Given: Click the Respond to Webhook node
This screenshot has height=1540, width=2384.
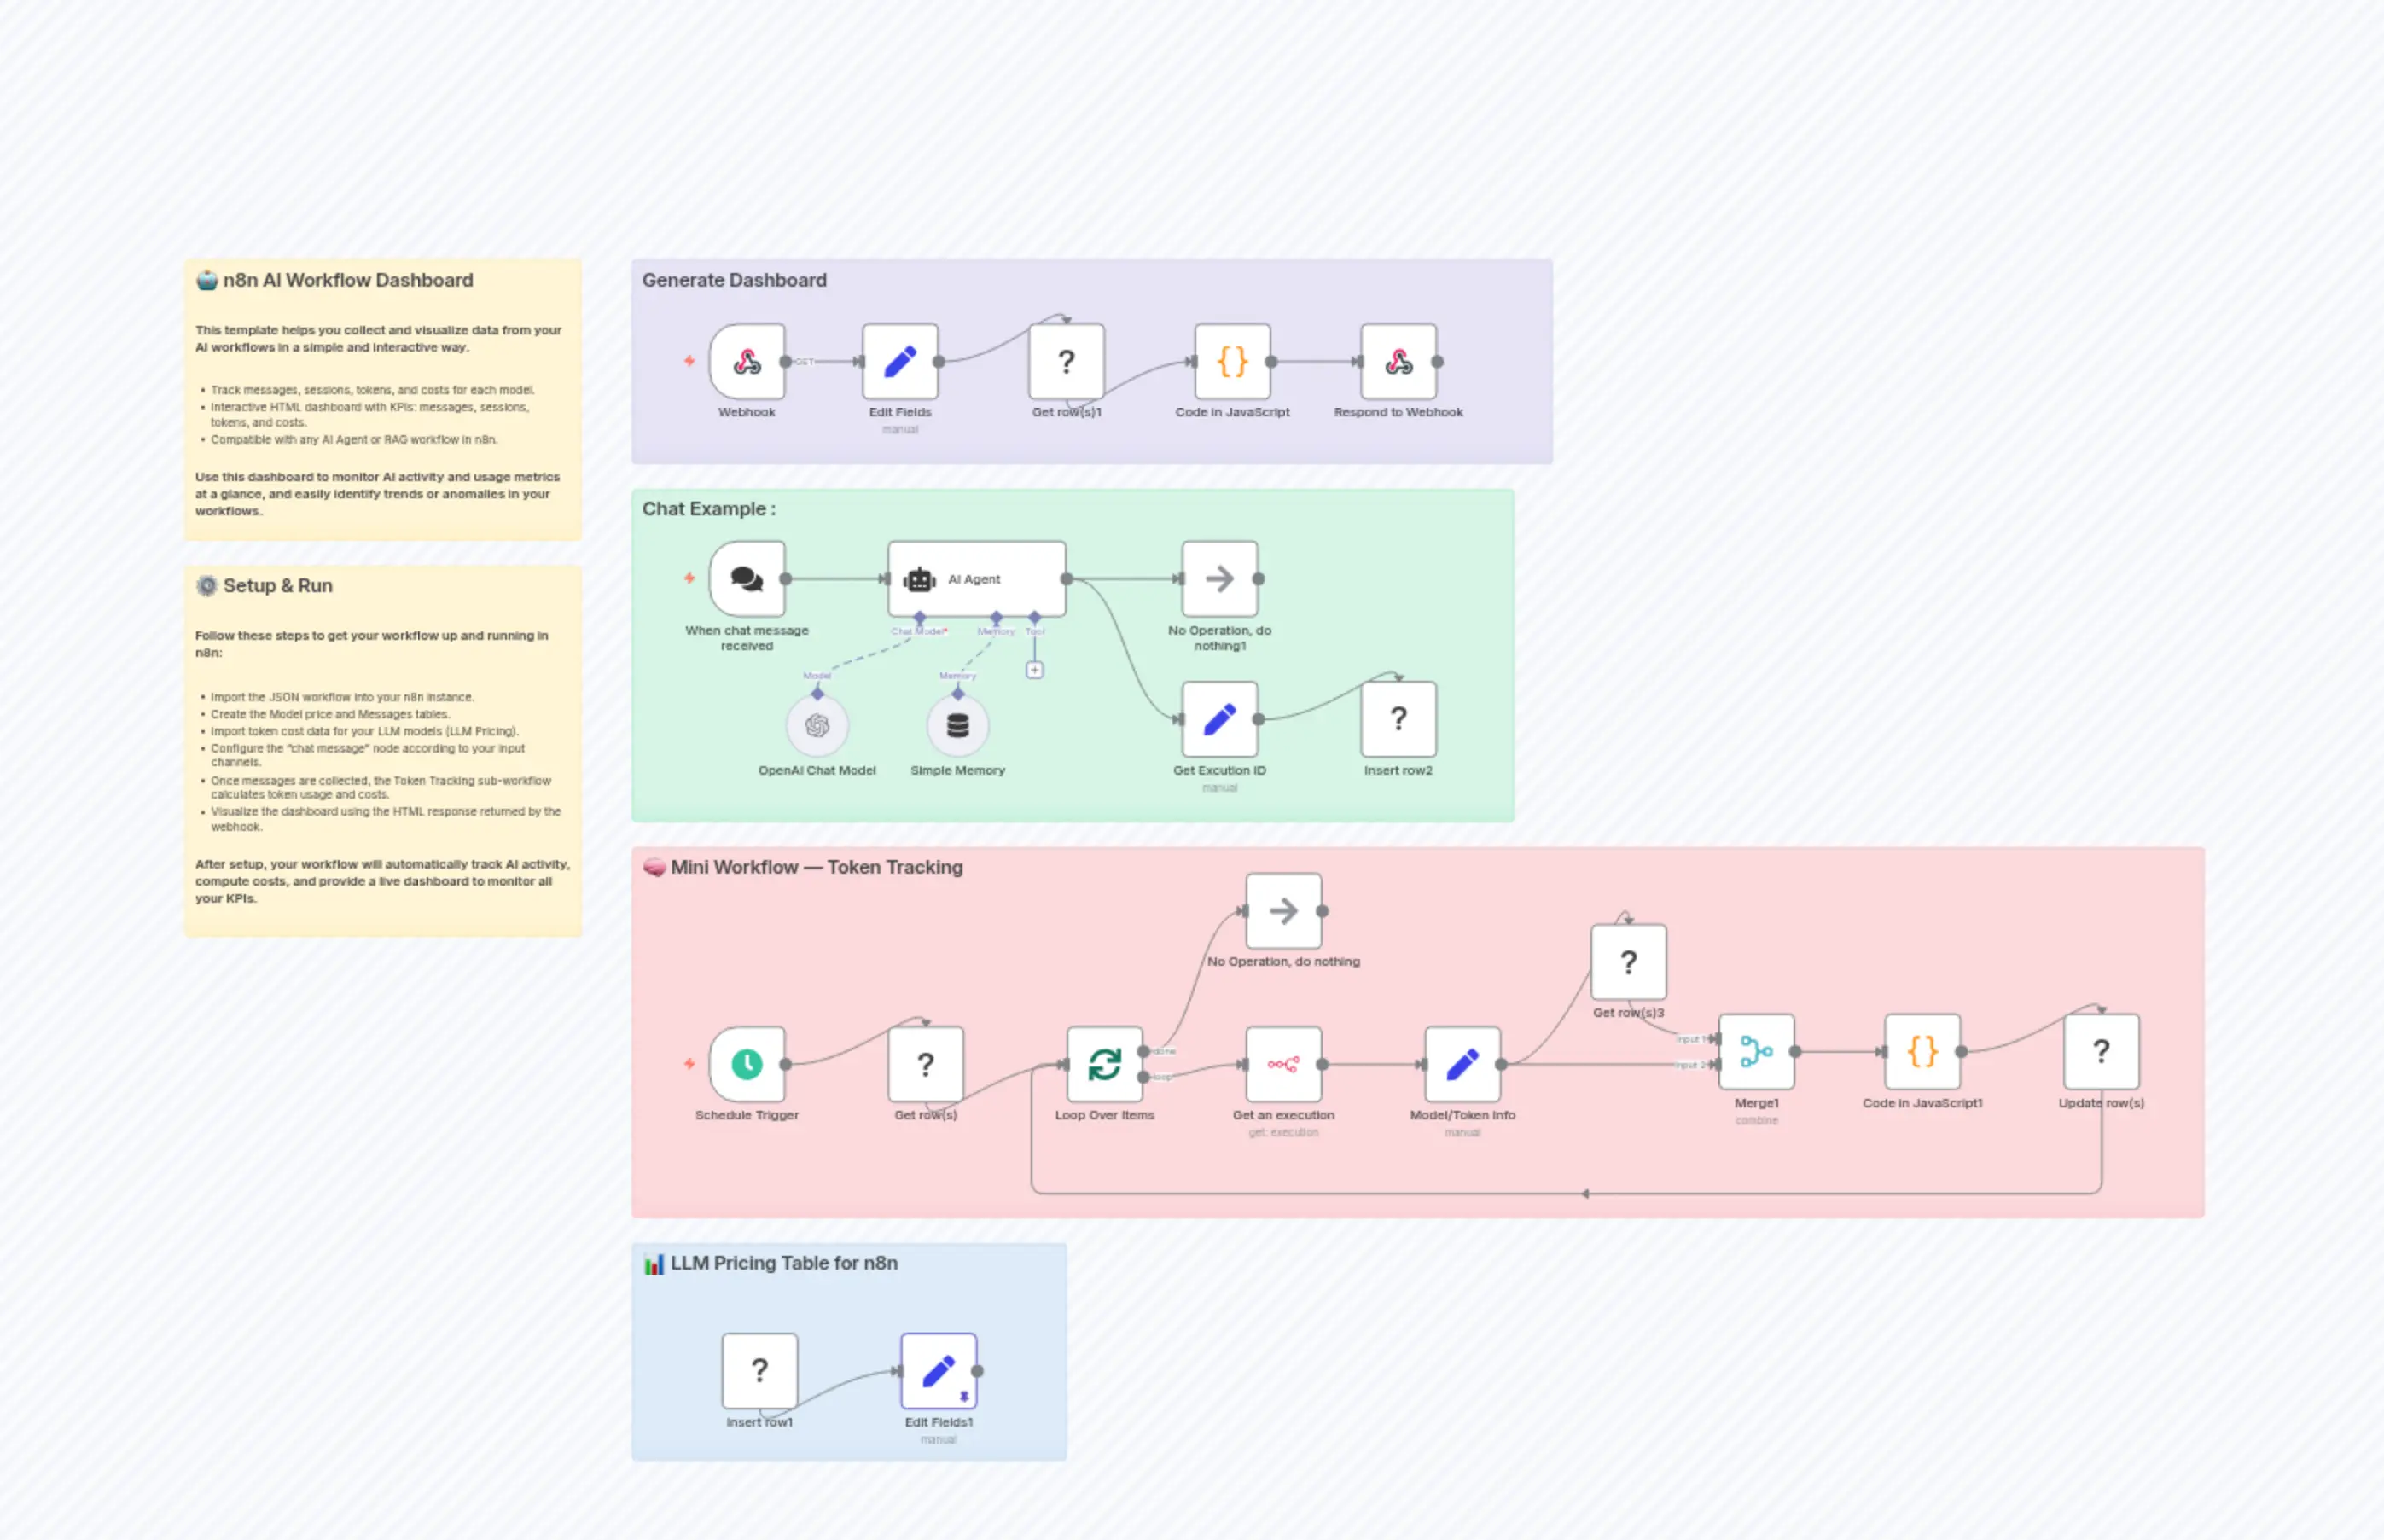Looking at the screenshot, I should [1398, 362].
